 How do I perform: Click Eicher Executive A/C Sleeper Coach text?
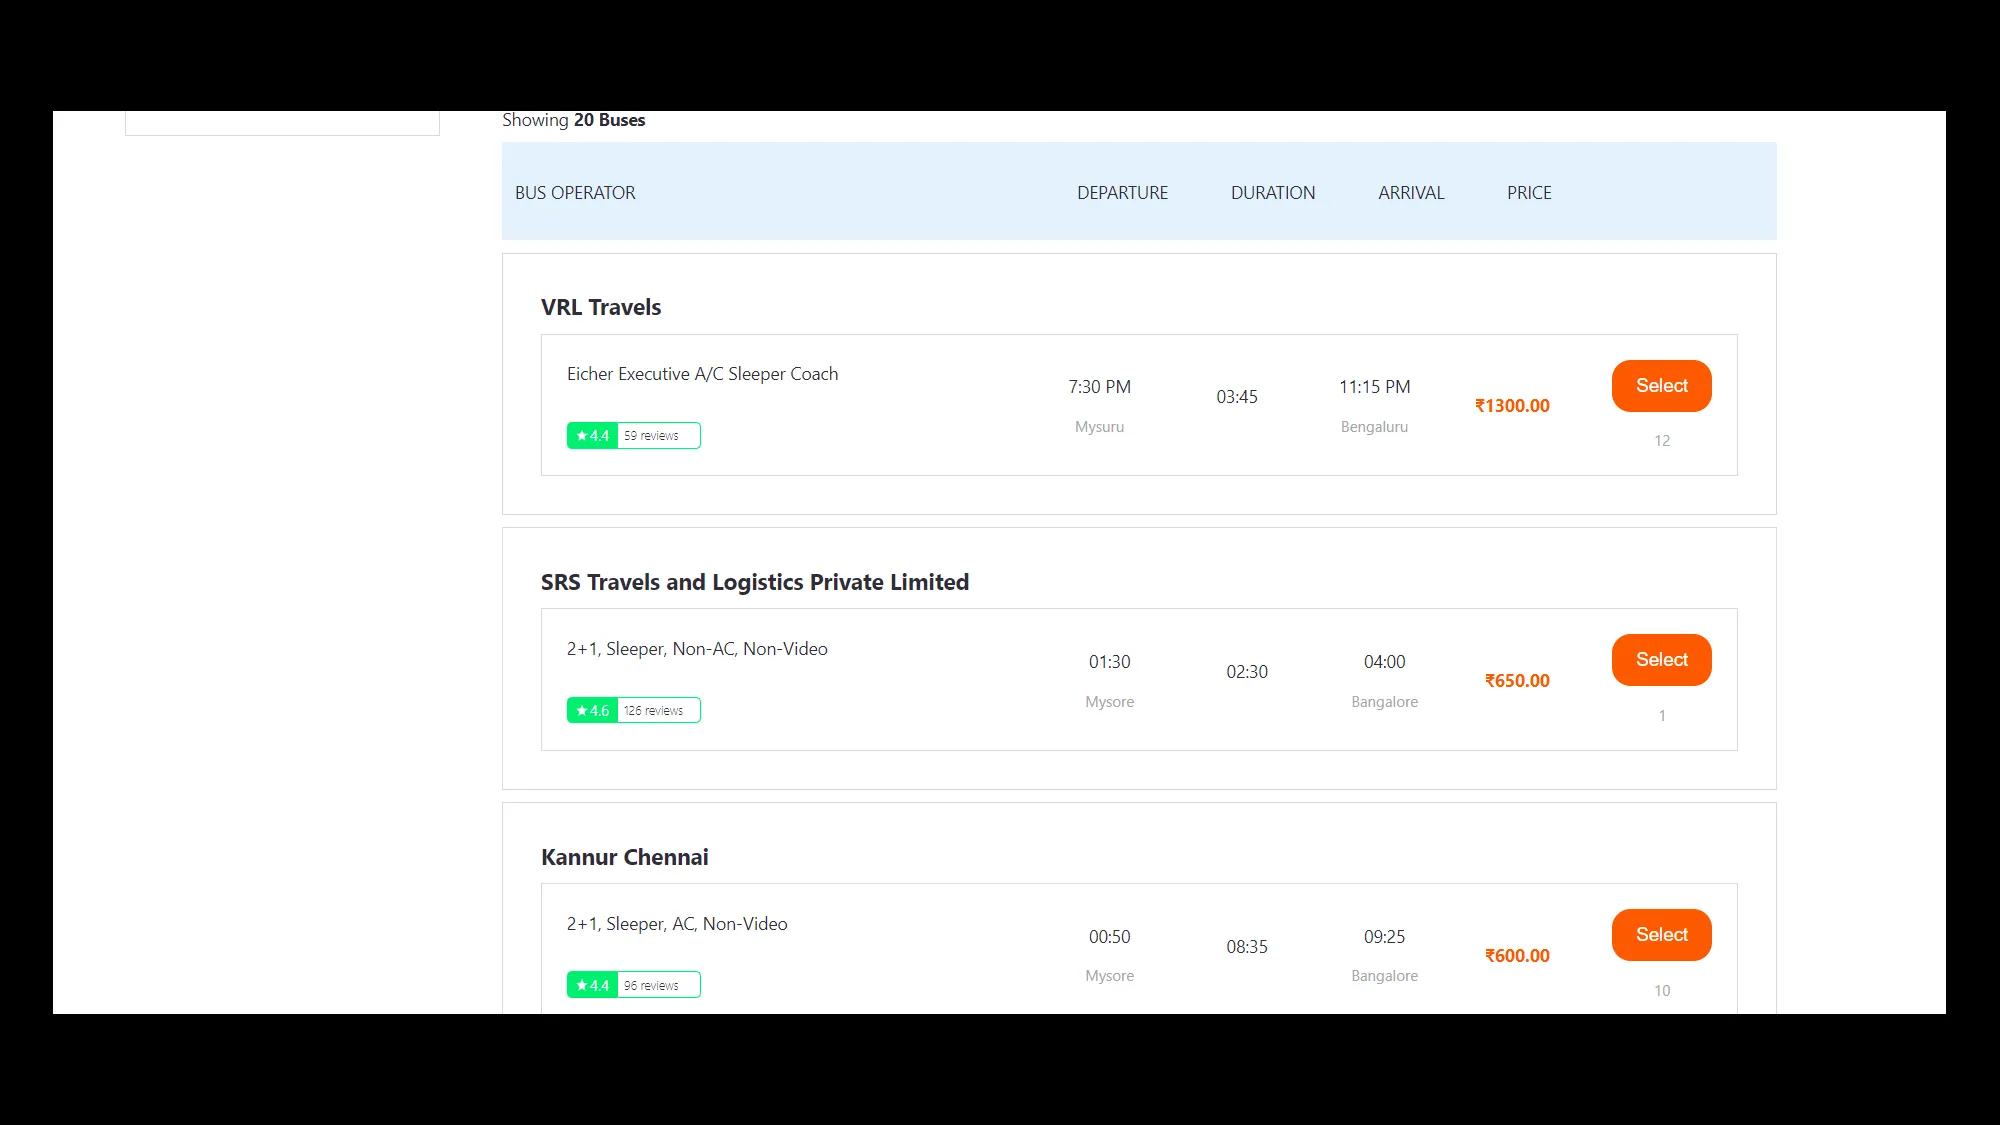click(x=702, y=374)
